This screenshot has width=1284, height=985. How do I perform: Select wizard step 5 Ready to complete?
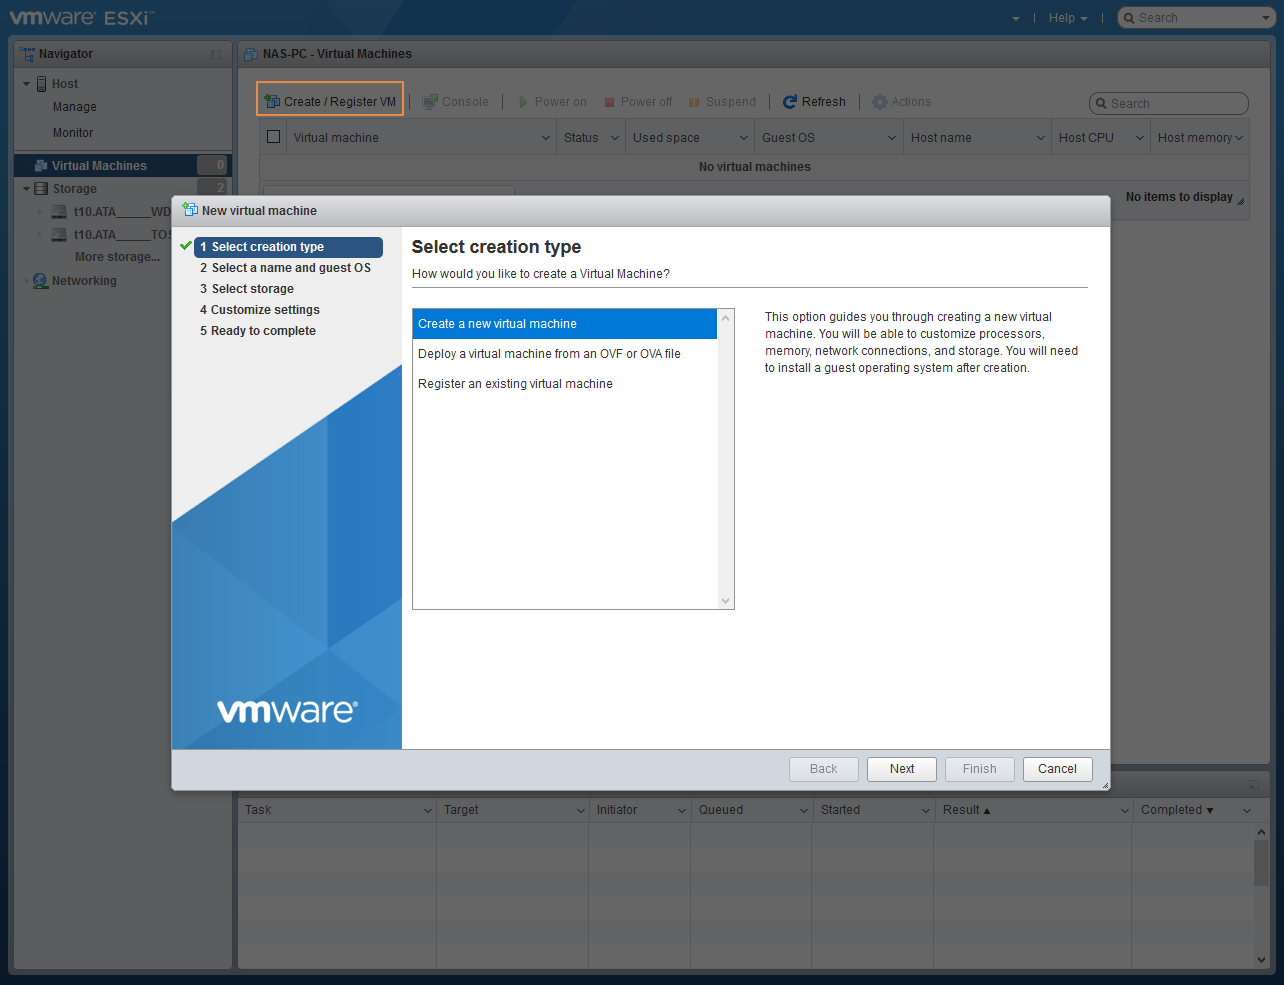[258, 331]
